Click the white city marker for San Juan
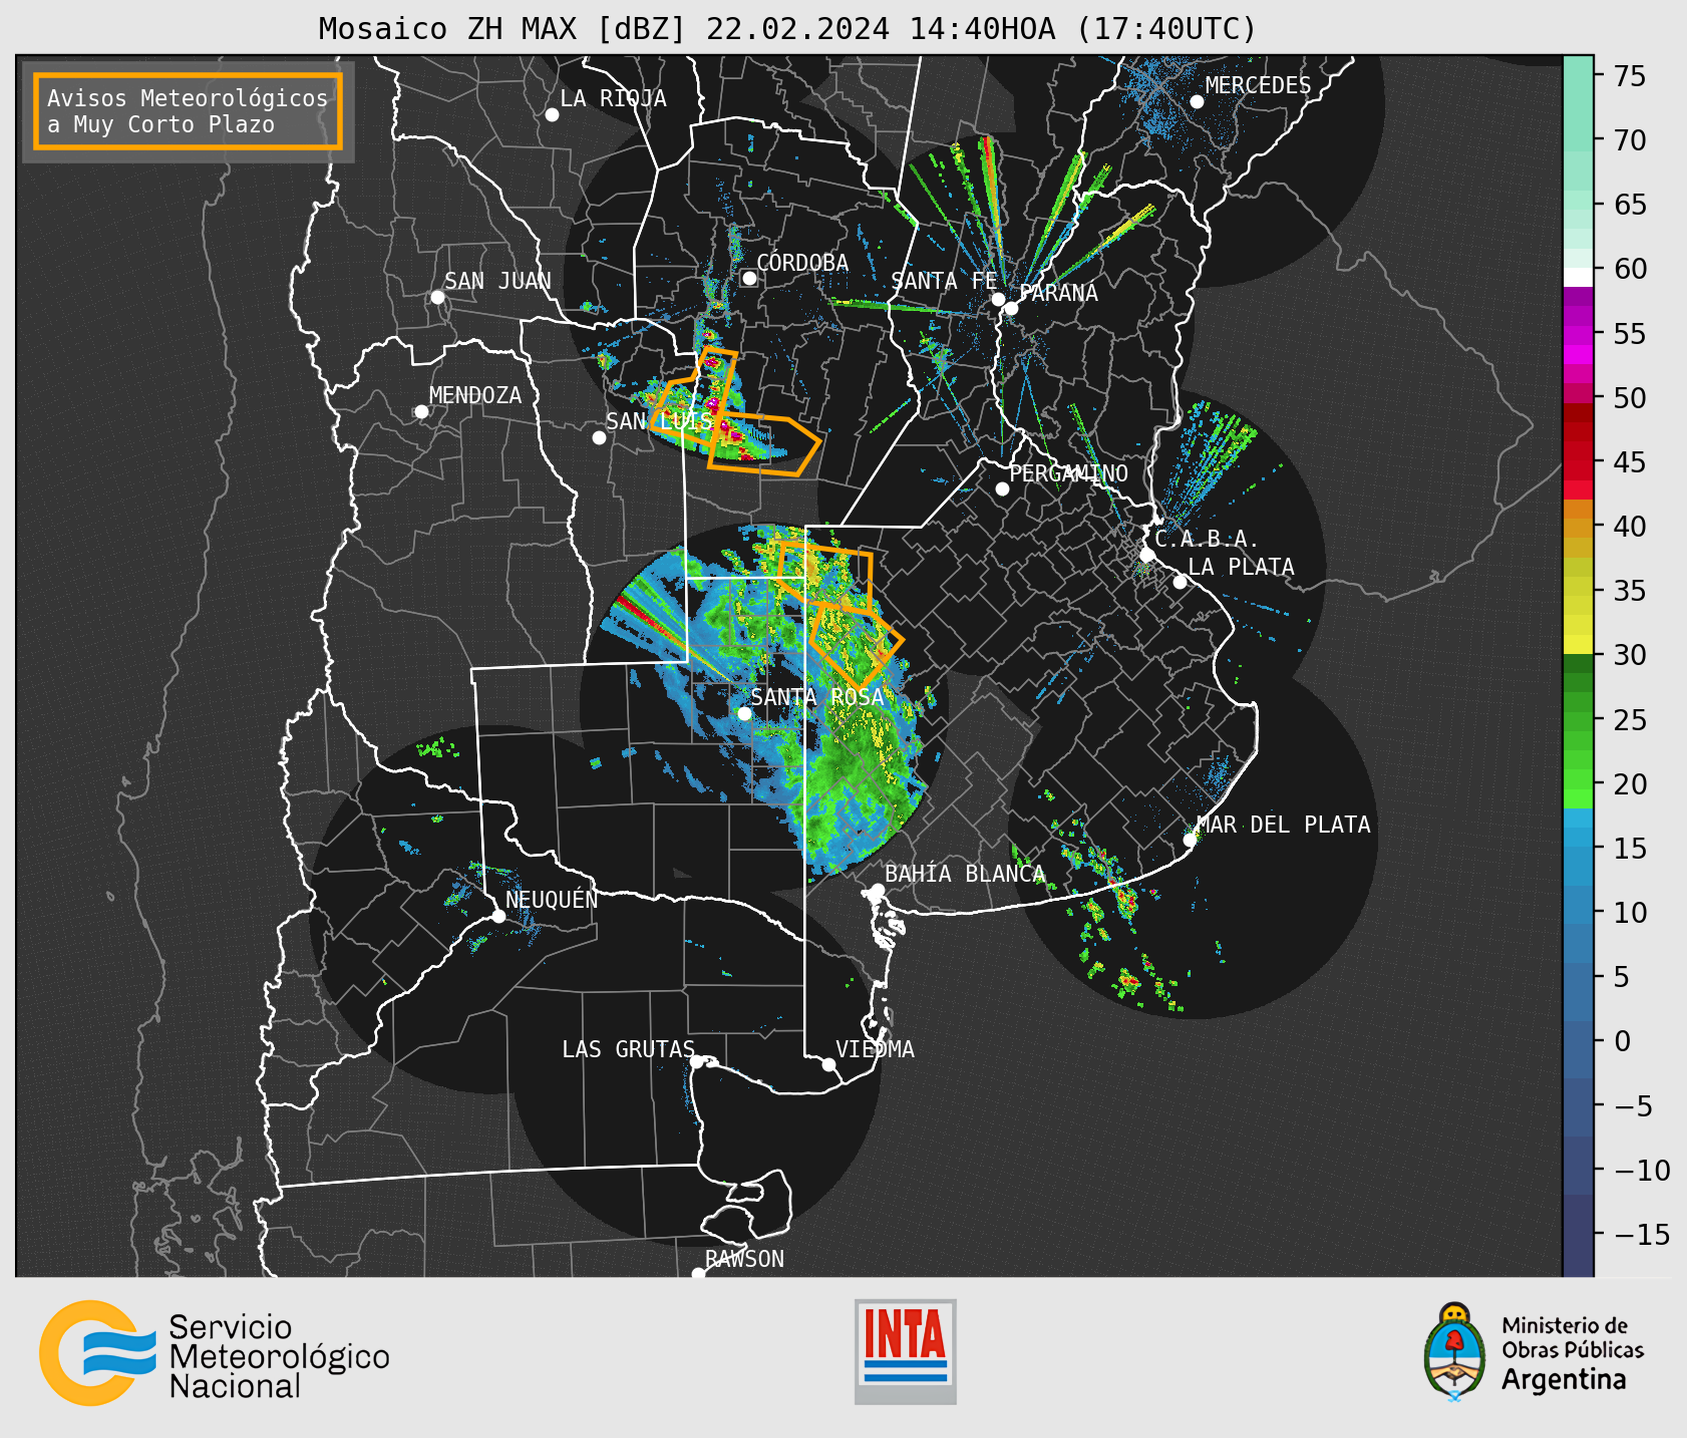The height and width of the screenshot is (1438, 1687). point(437,298)
